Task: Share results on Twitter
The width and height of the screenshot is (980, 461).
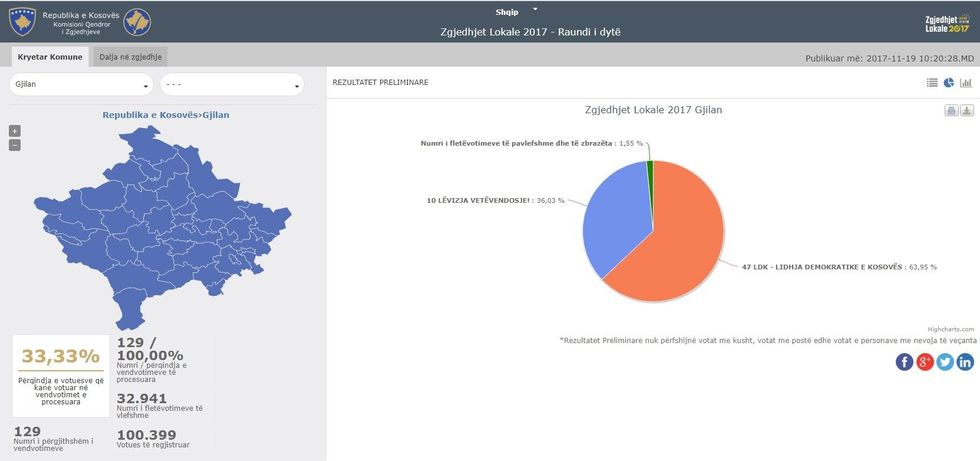Action: [x=945, y=362]
